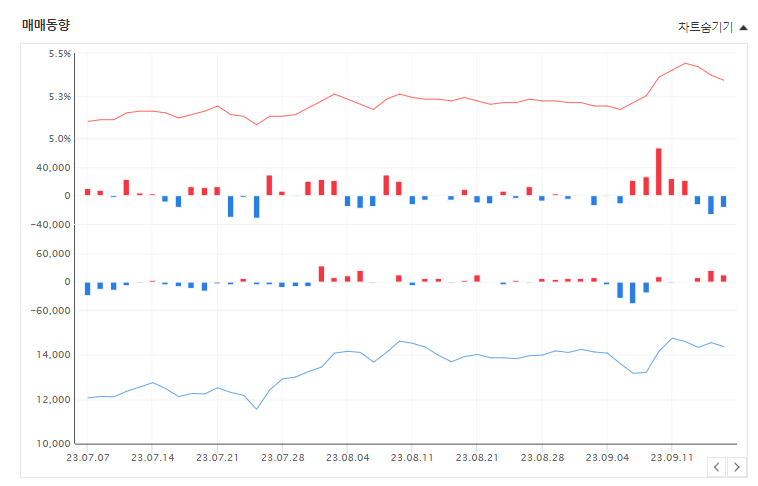
Task: Click the up arrow beside 차트숨기기
Action: tap(743, 28)
